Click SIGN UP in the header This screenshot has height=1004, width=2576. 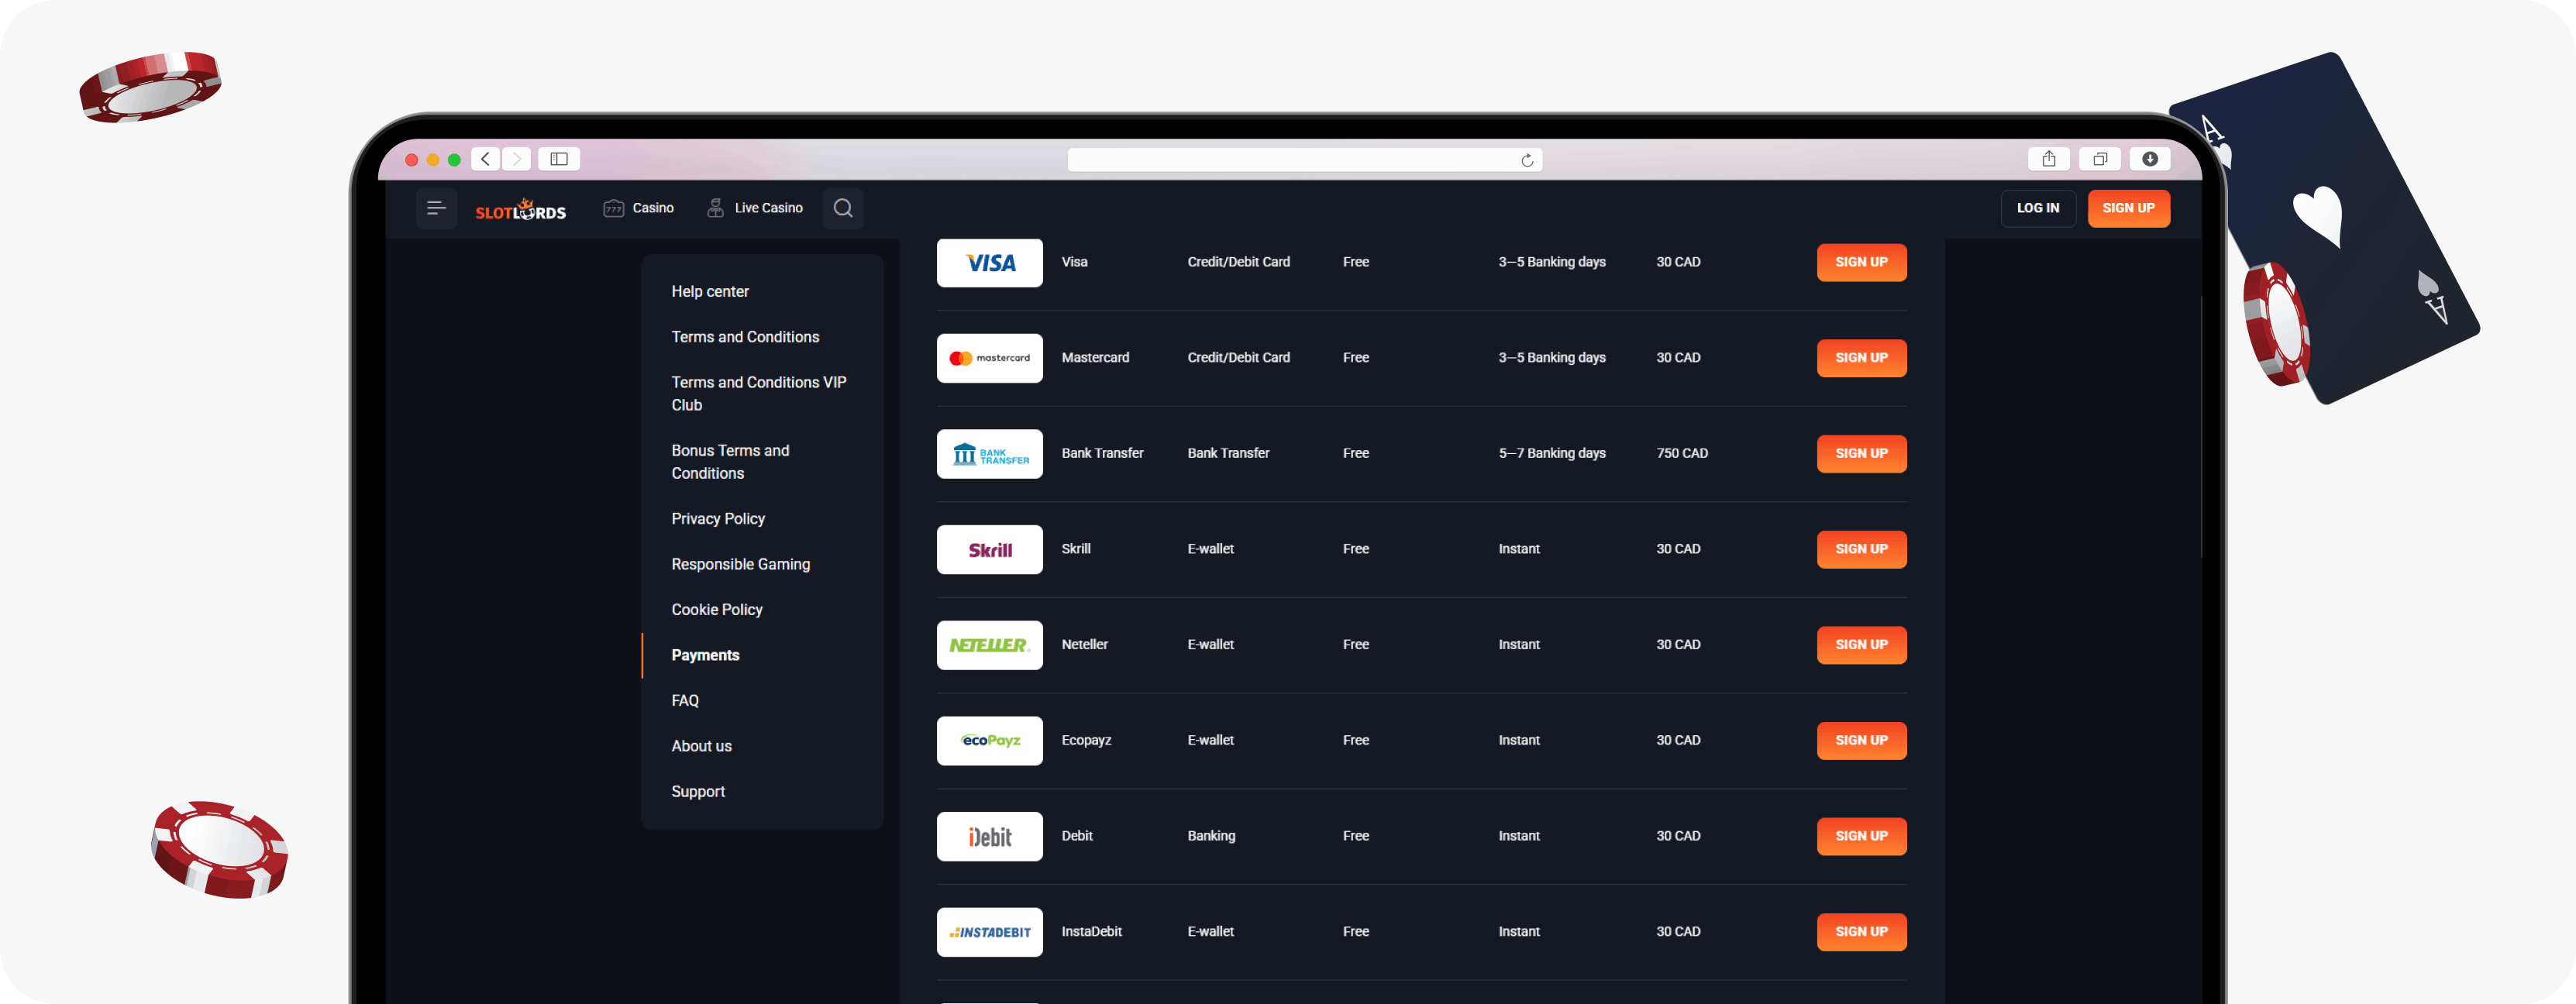tap(2128, 208)
